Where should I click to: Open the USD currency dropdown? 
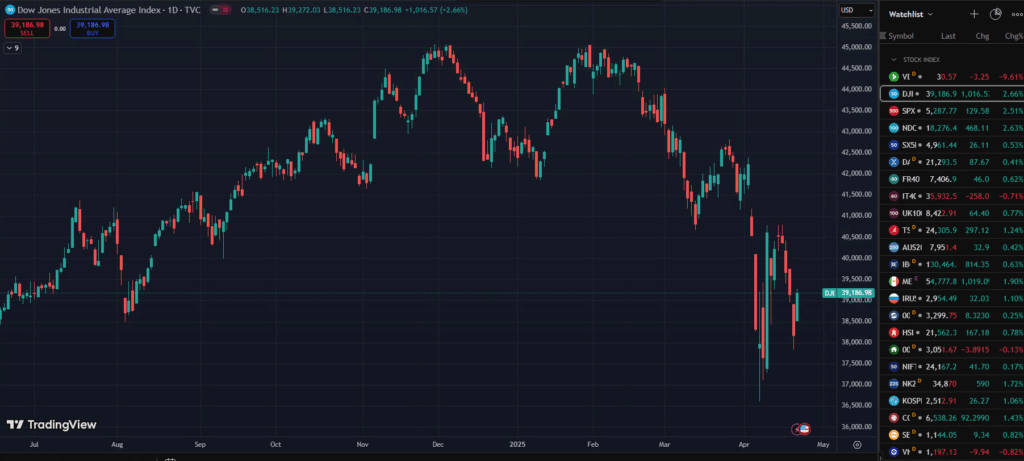click(x=857, y=10)
